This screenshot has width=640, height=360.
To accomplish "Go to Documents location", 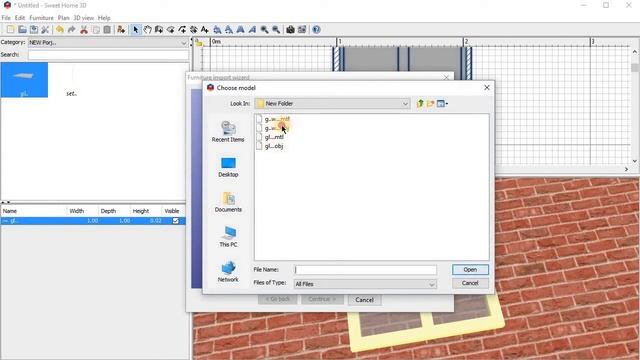I will click(228, 202).
